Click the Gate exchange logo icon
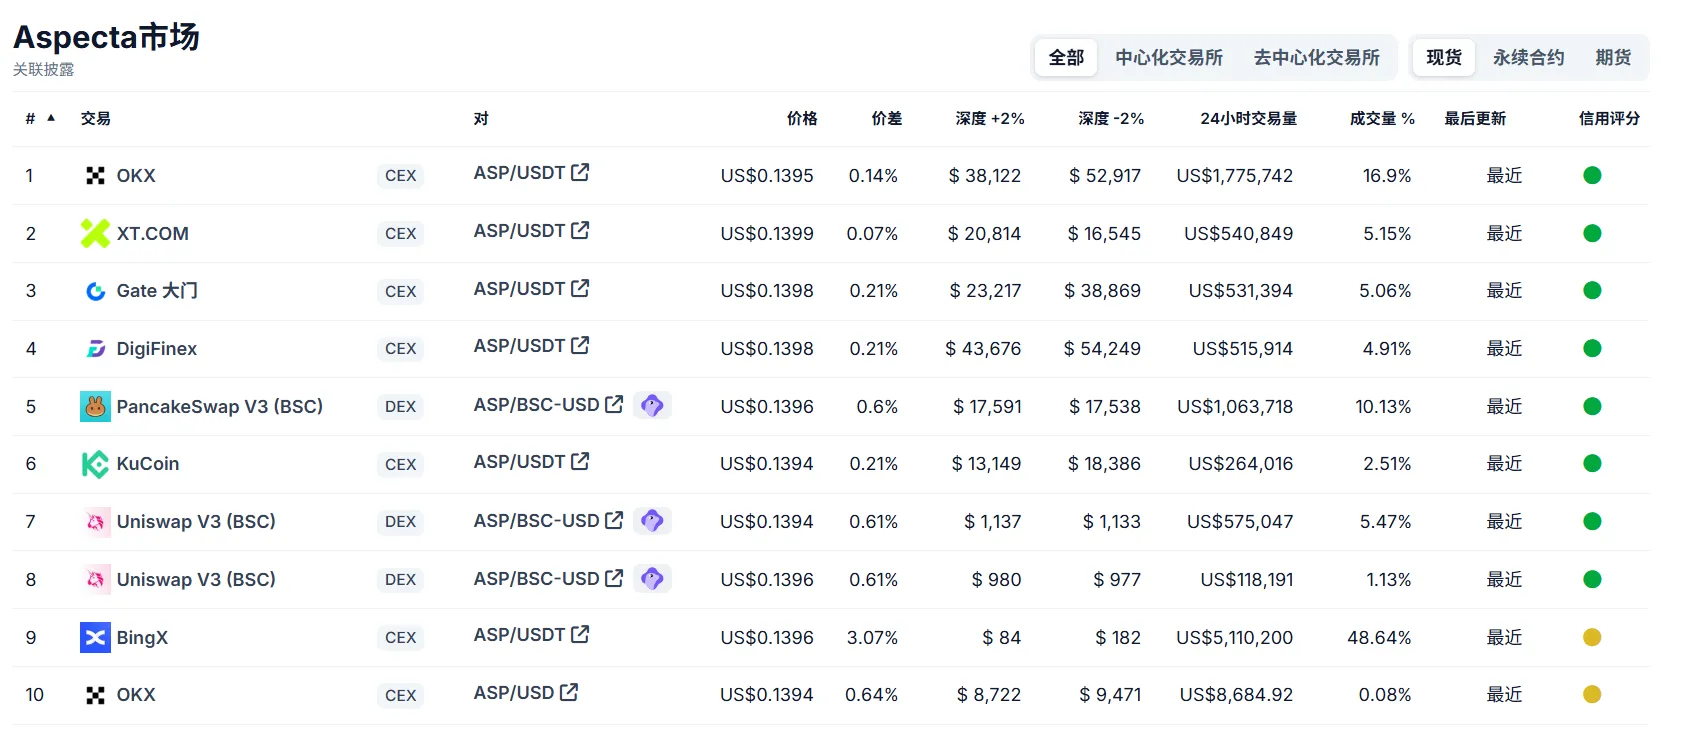The height and width of the screenshot is (738, 1696). click(95, 291)
